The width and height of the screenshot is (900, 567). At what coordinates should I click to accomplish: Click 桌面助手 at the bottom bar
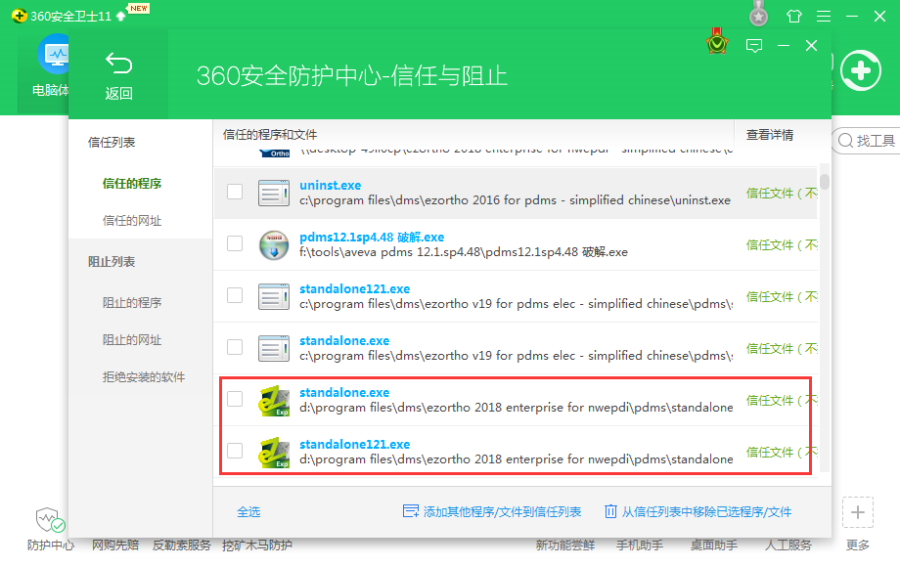tap(713, 545)
